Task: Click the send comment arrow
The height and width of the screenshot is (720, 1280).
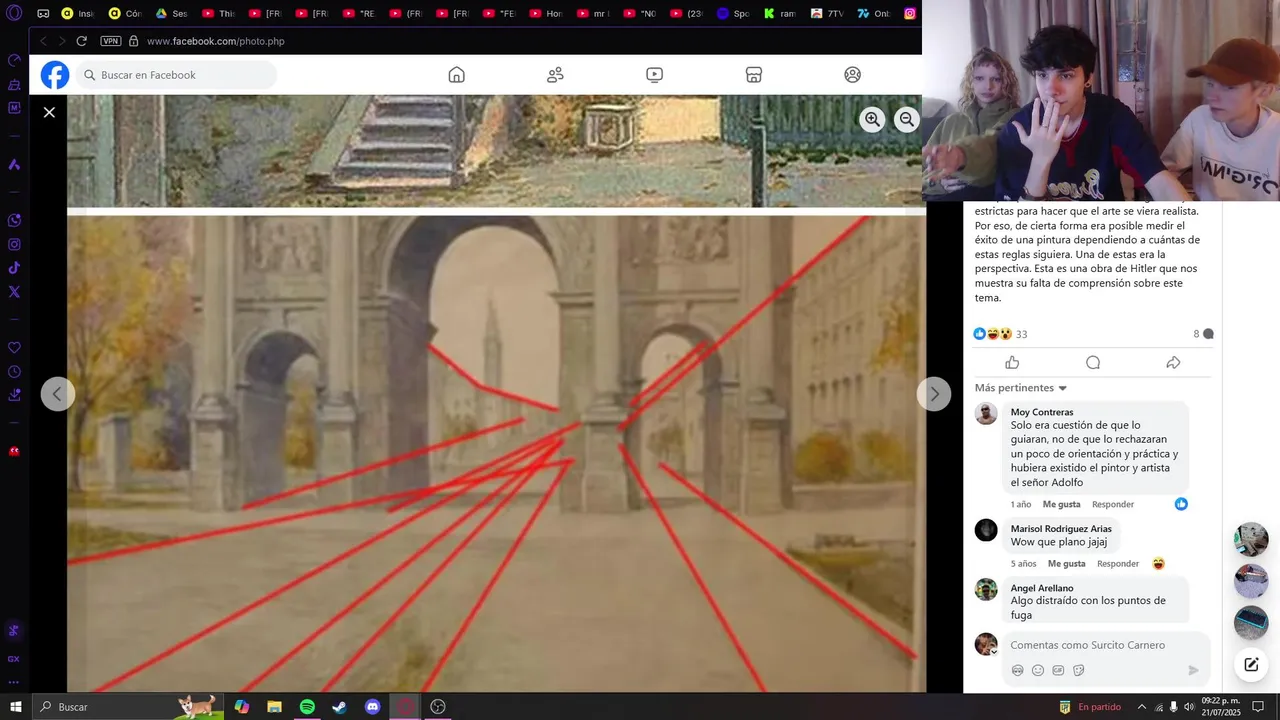Action: (x=1193, y=670)
